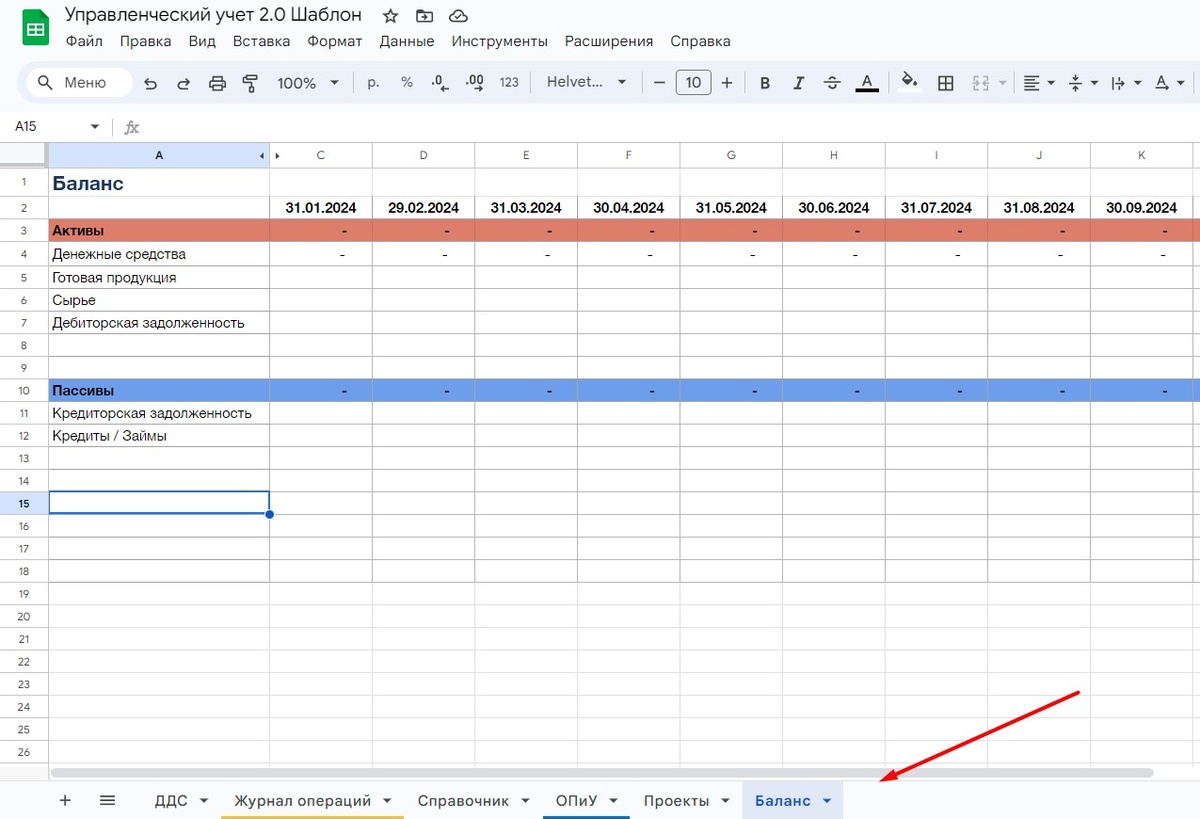Open the Правка menu

tap(145, 41)
